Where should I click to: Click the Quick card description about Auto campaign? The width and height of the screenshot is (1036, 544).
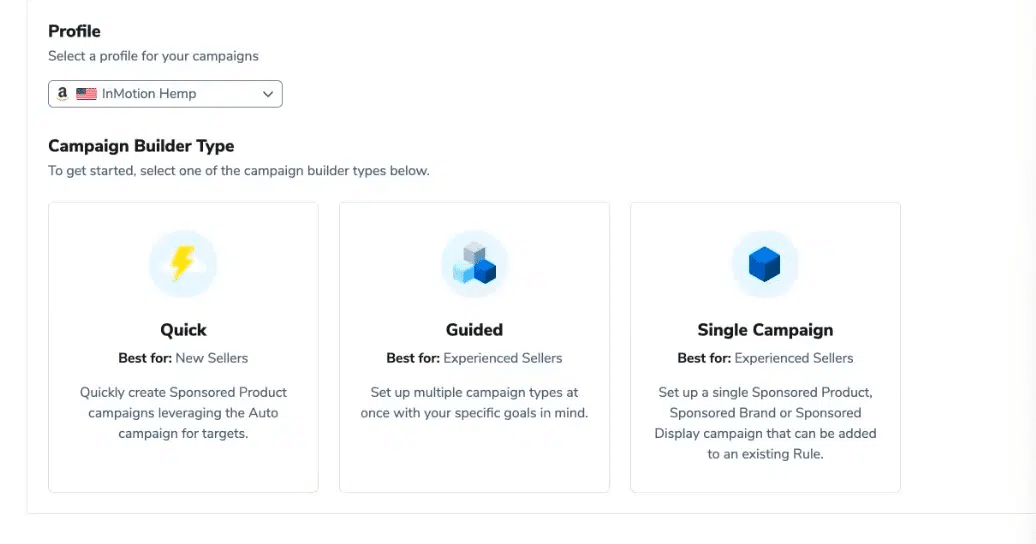coord(183,413)
